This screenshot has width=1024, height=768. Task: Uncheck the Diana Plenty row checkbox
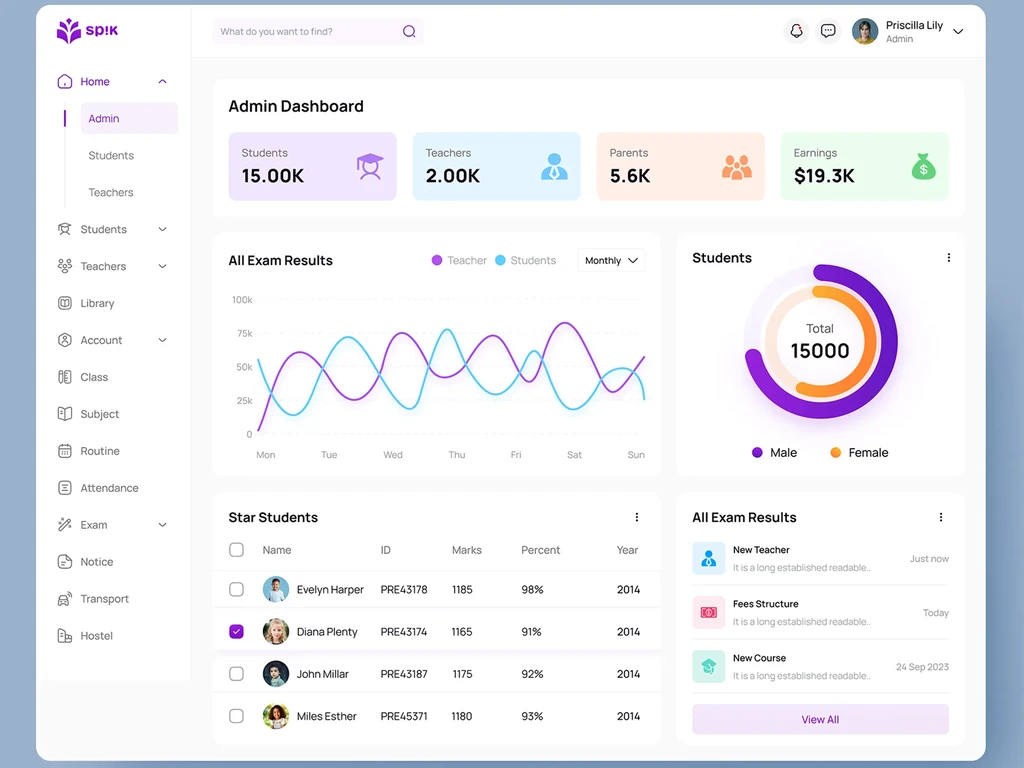(x=236, y=632)
